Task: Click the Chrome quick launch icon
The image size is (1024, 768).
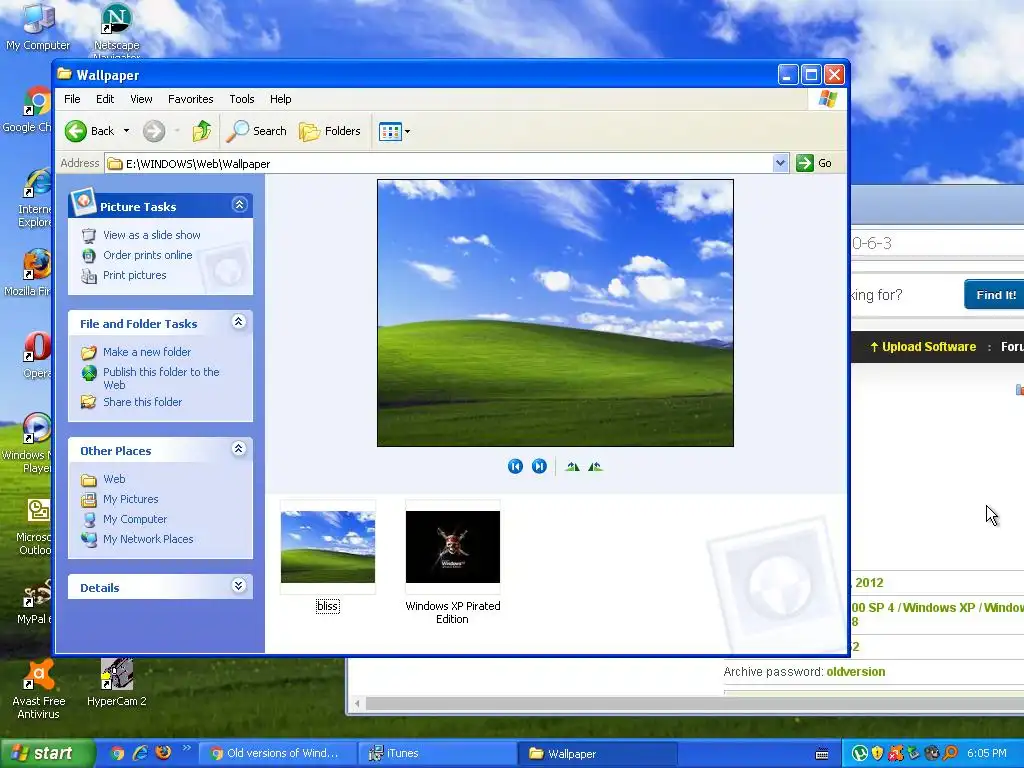Action: coord(117,753)
